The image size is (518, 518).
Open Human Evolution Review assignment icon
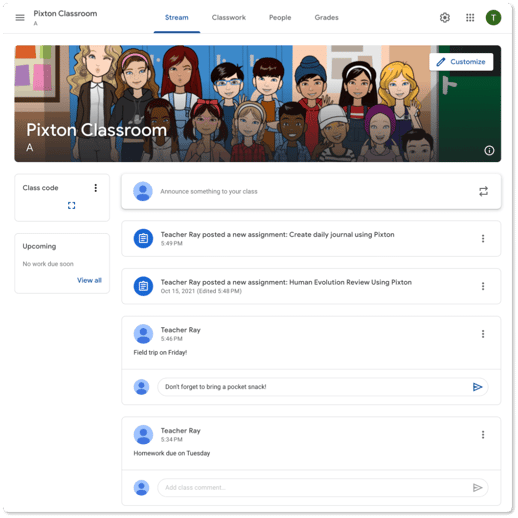[x=143, y=286]
